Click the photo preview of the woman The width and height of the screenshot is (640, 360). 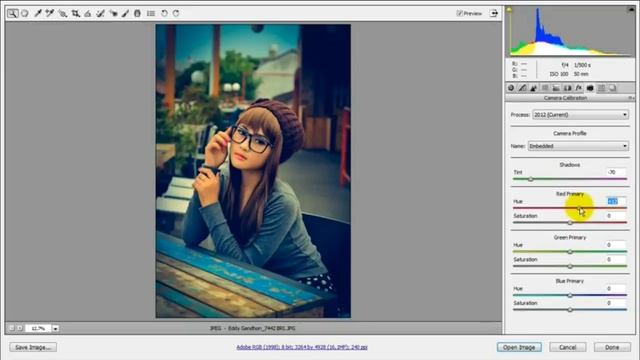pos(253,171)
